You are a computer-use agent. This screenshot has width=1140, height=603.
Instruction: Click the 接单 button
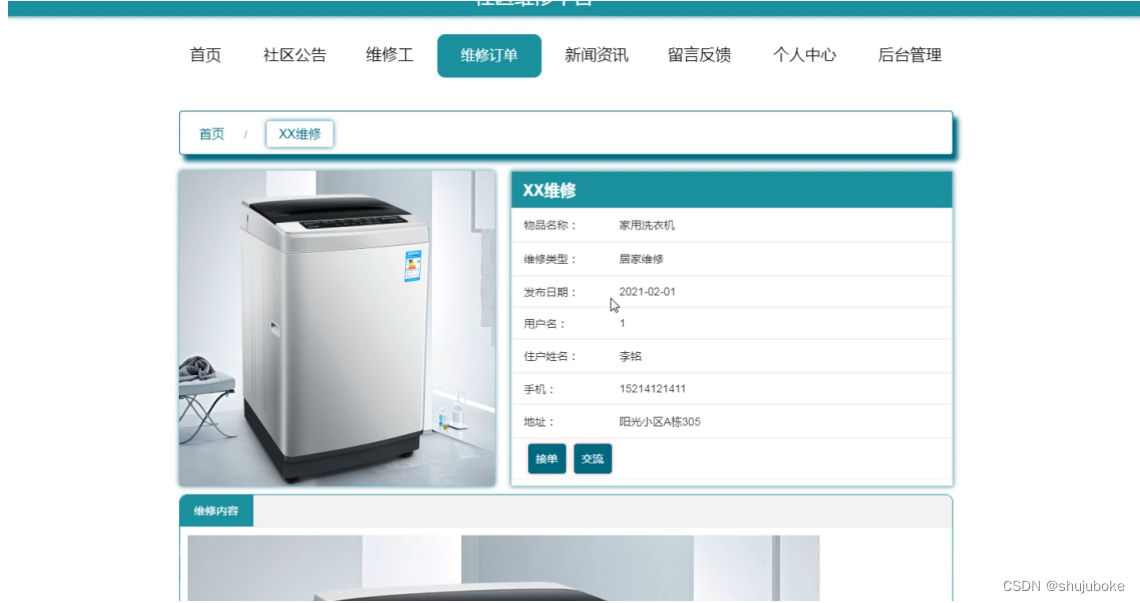[547, 459]
